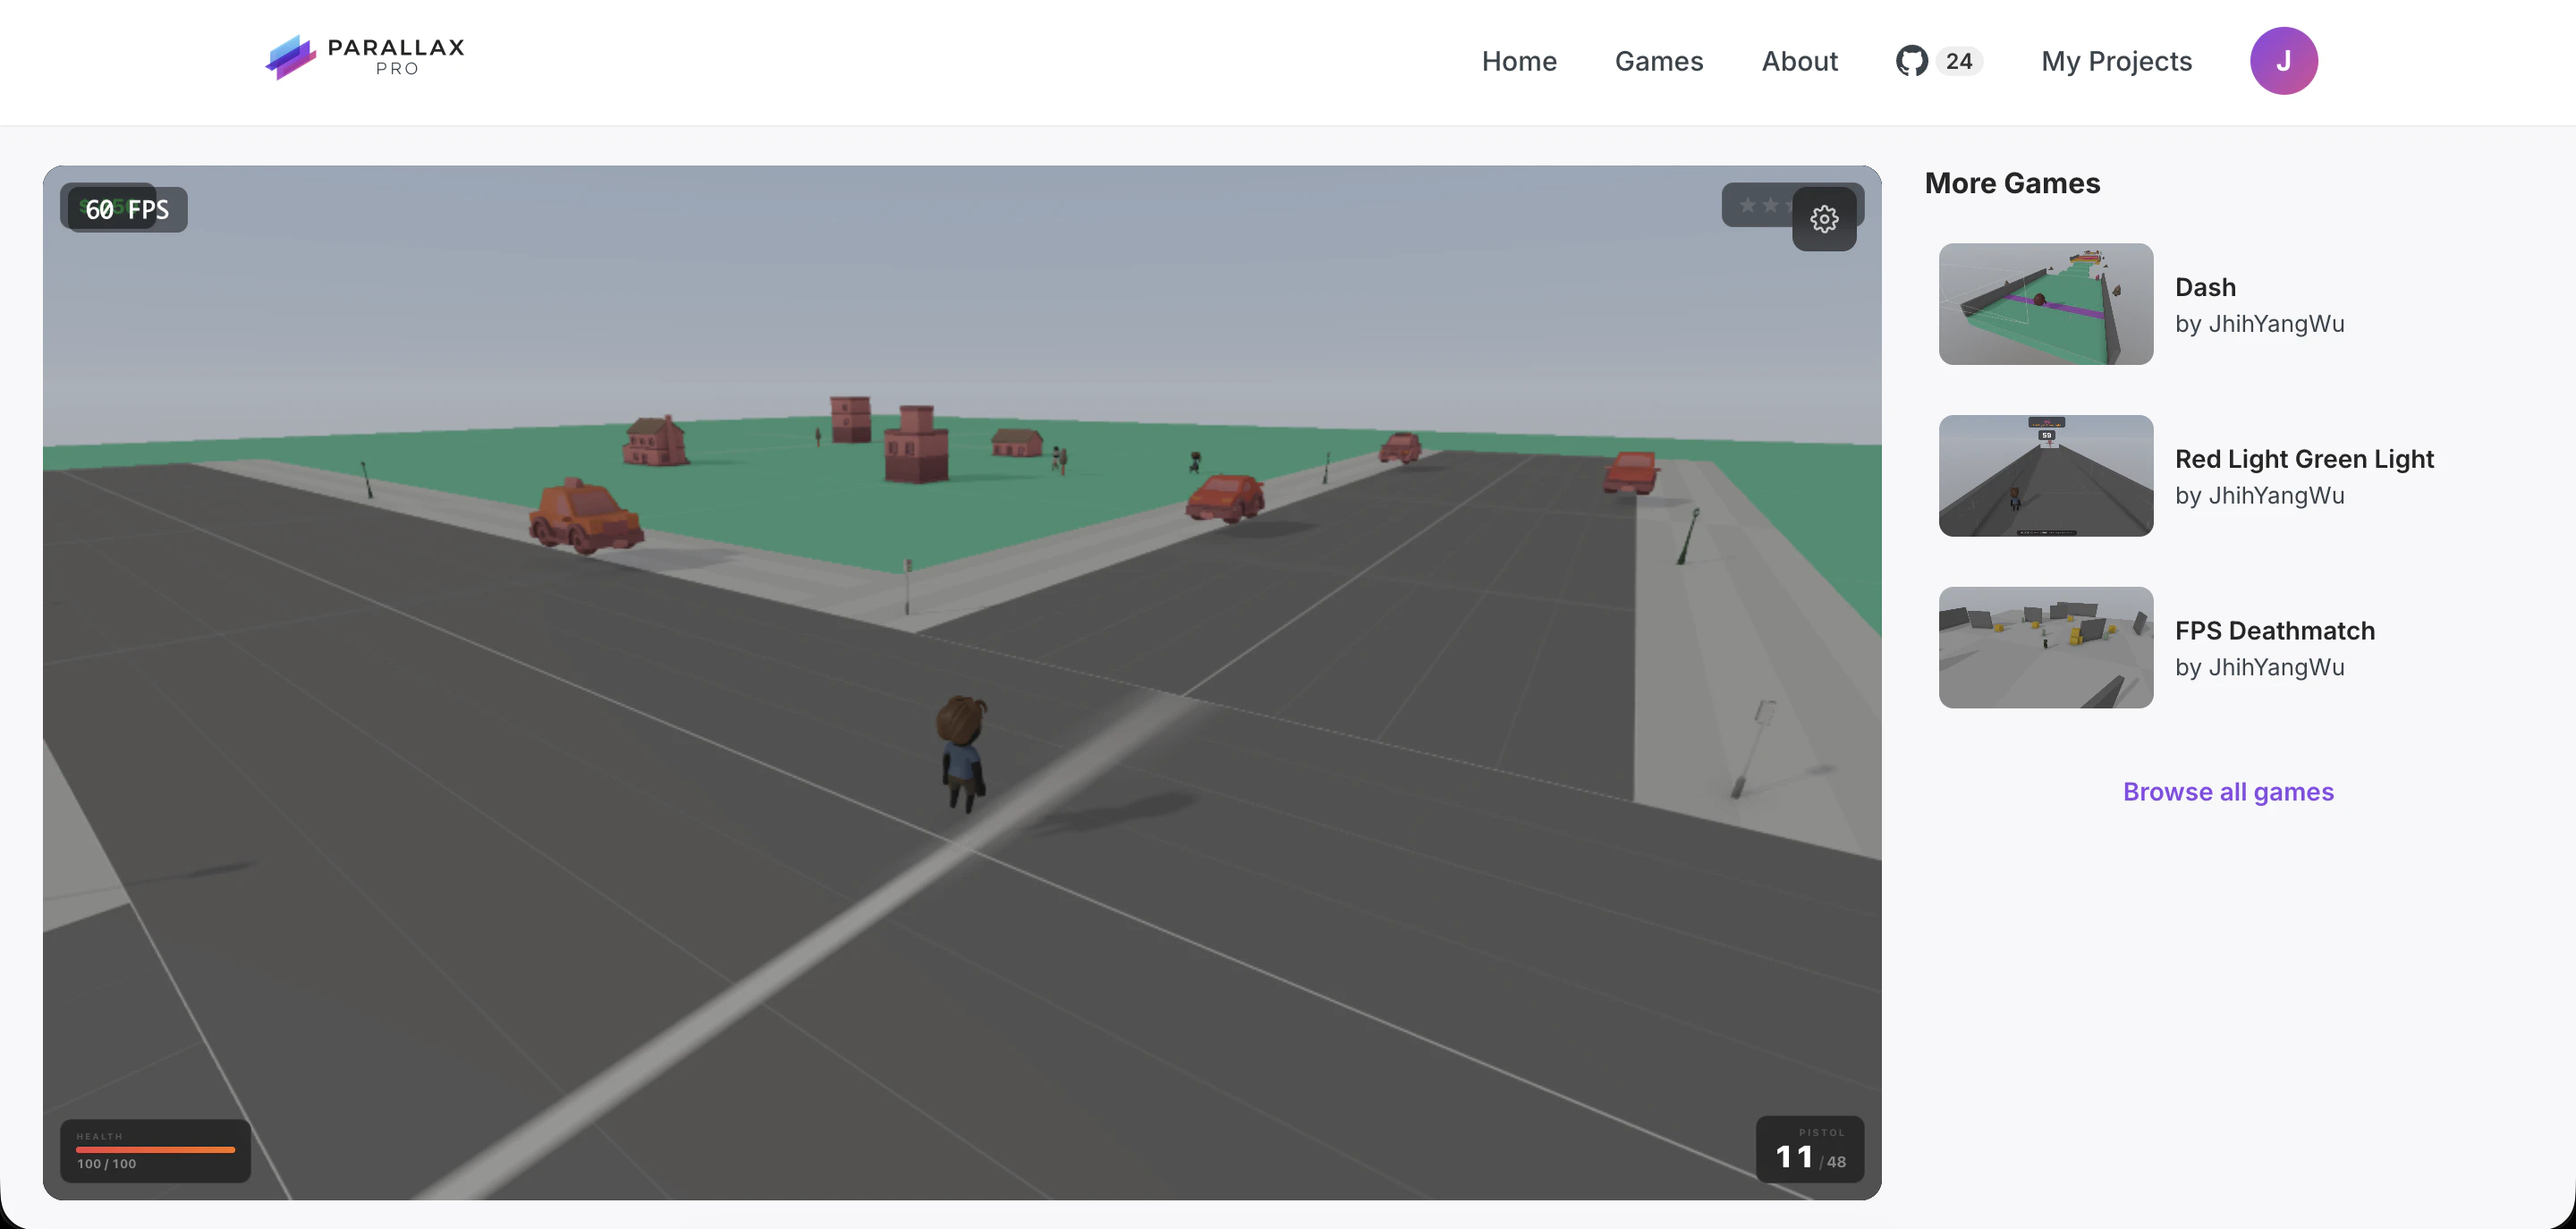Open the account menu via the J avatar
Image resolution: width=2576 pixels, height=1229 pixels.
tap(2284, 61)
